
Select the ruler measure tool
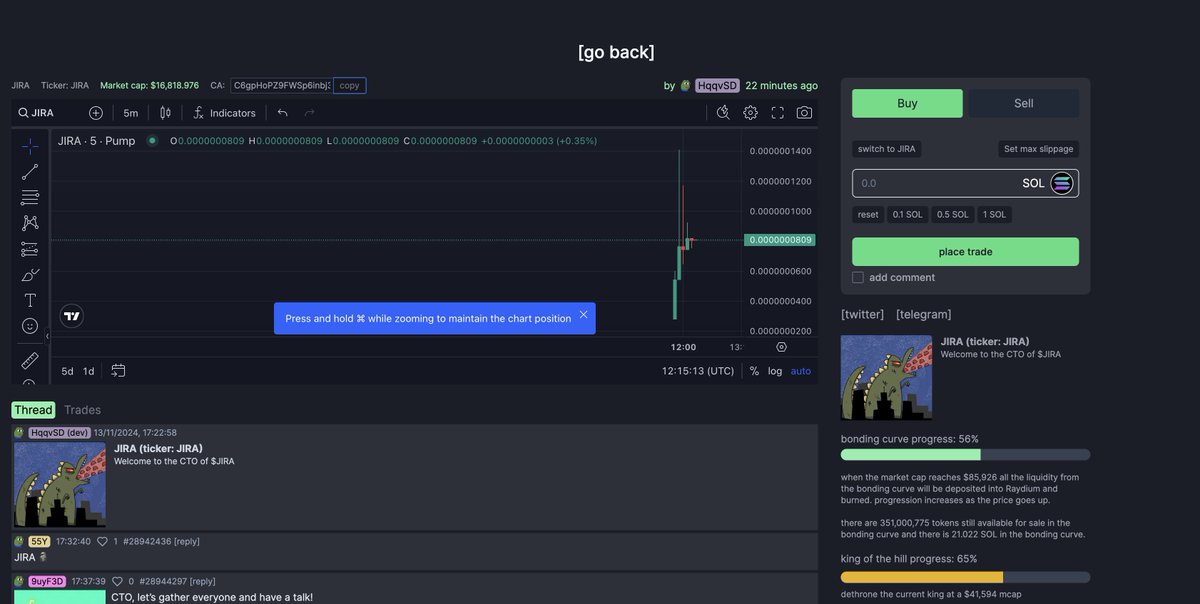coord(30,360)
